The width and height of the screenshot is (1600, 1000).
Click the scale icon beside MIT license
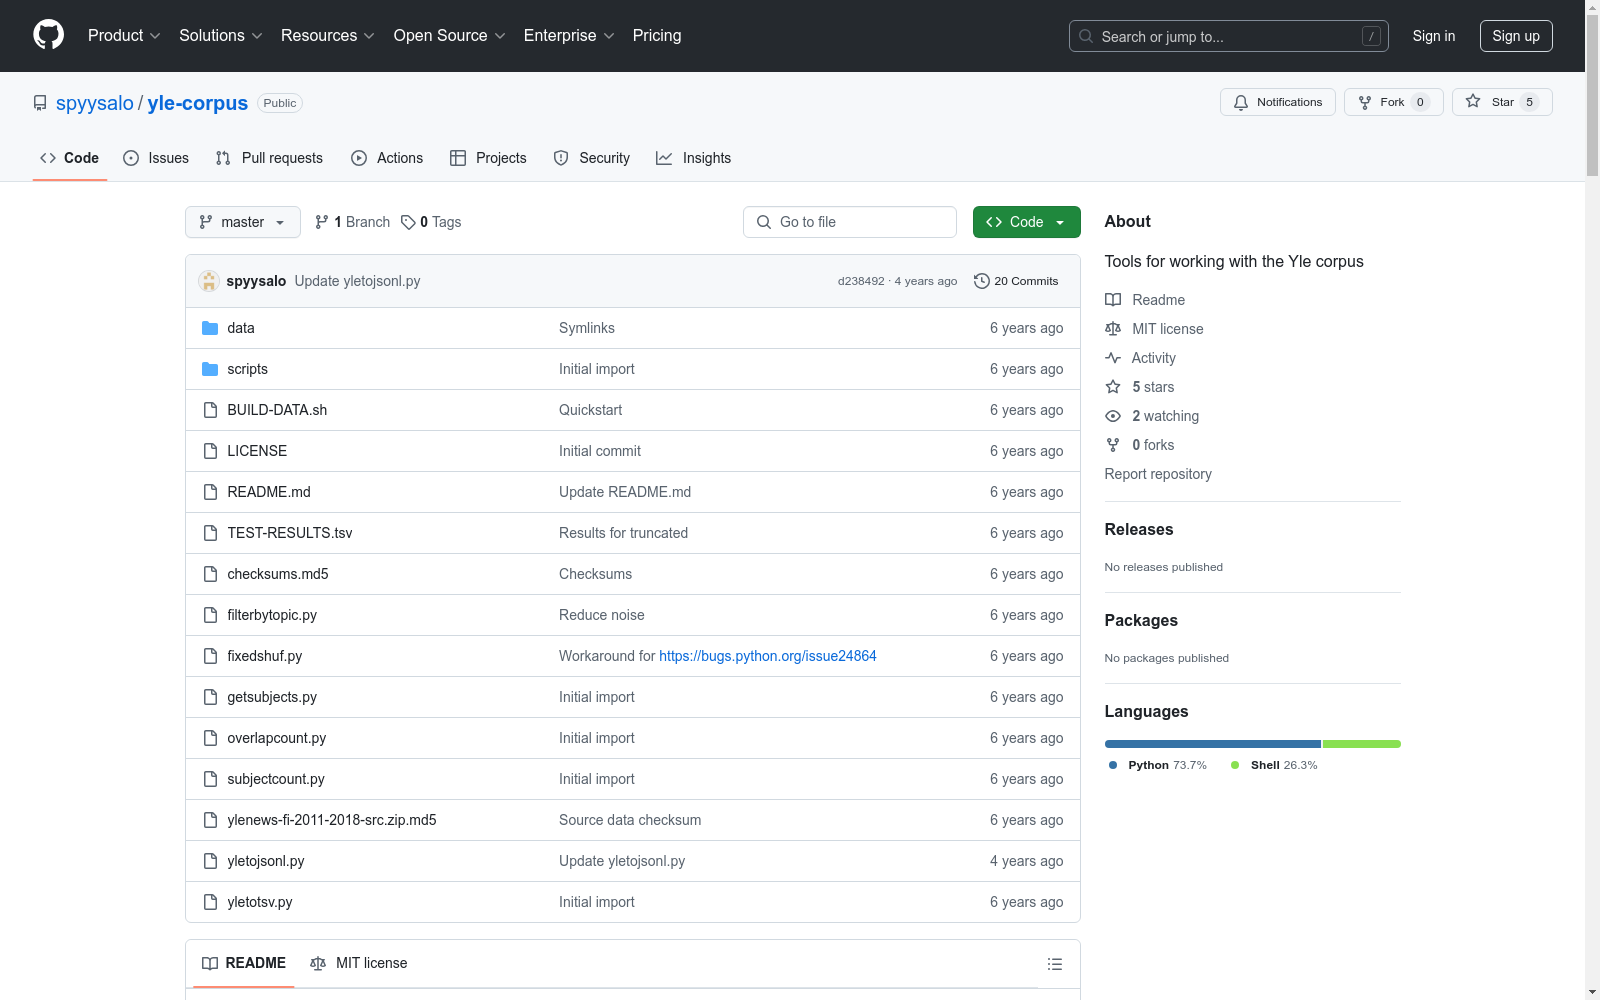[x=1113, y=329]
